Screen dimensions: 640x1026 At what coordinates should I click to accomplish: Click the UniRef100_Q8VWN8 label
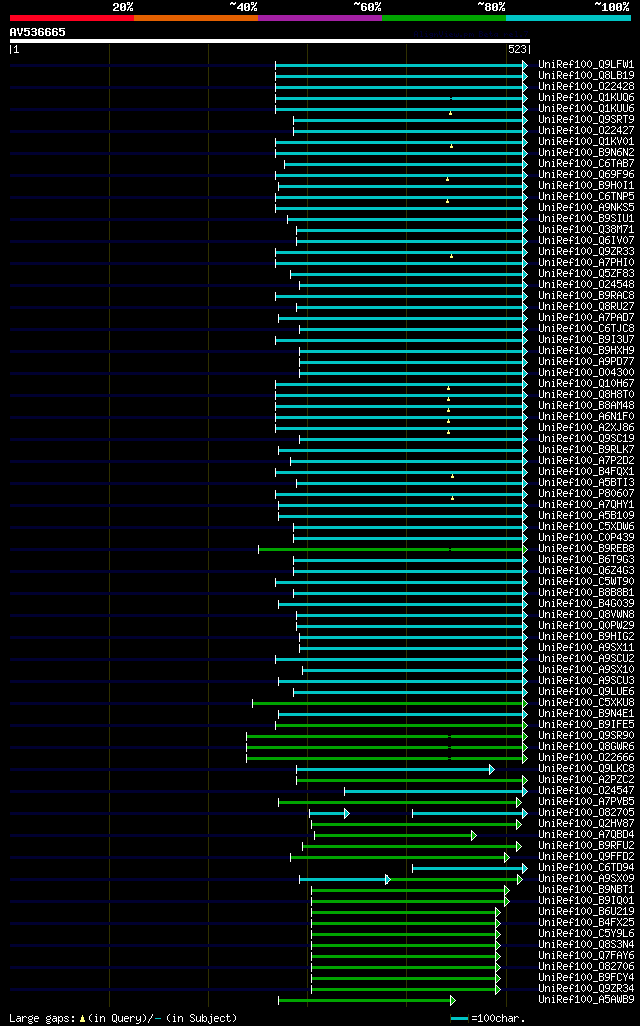(x=586, y=614)
